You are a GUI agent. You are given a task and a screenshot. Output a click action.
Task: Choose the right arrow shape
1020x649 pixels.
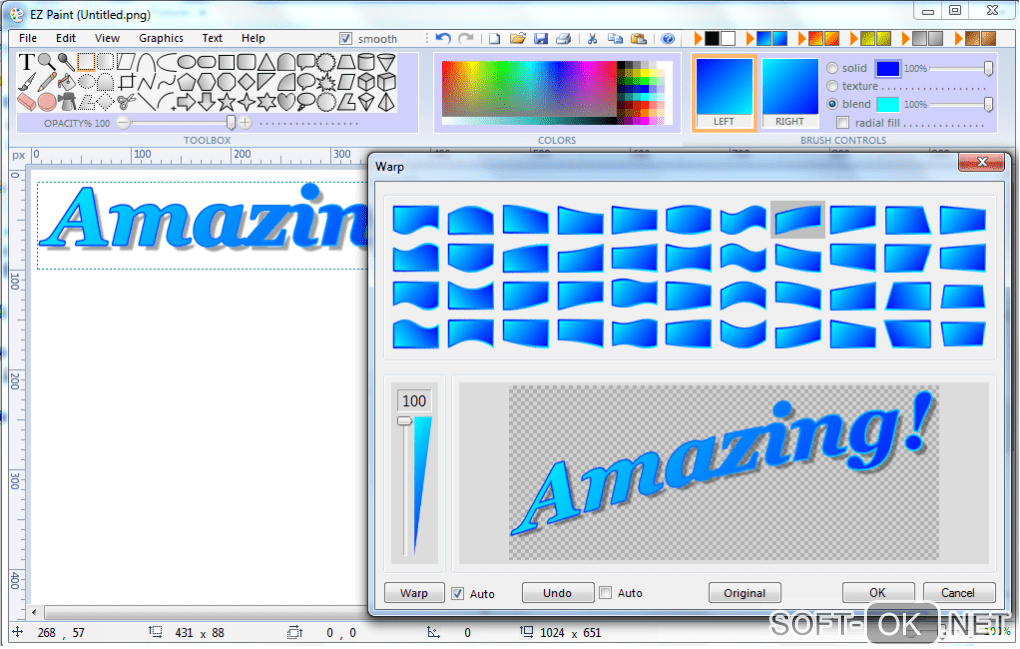(186, 102)
